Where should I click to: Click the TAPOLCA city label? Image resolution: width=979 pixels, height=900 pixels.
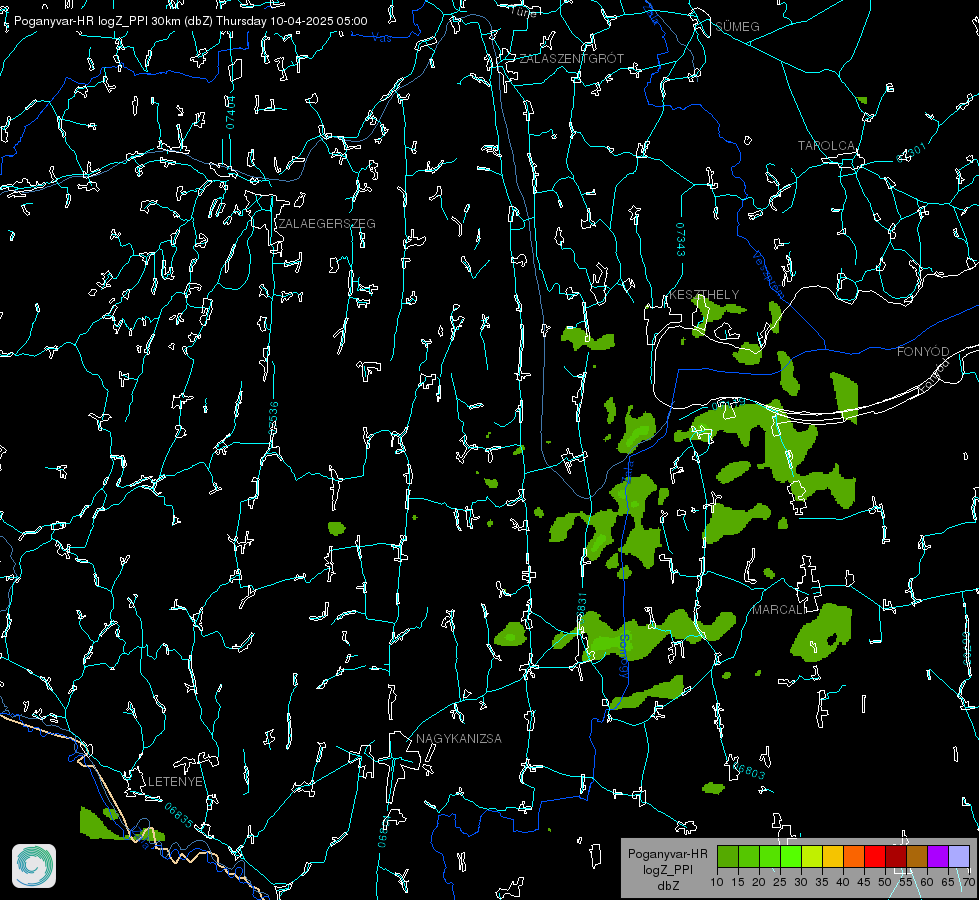[x=826, y=146]
